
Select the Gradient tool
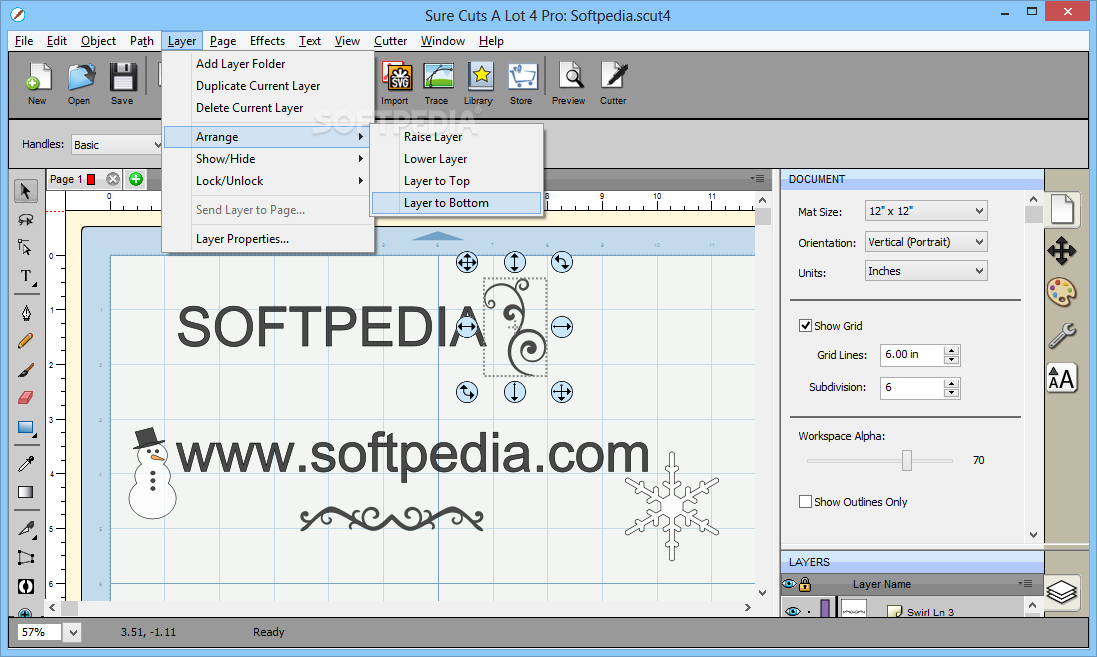pos(26,492)
